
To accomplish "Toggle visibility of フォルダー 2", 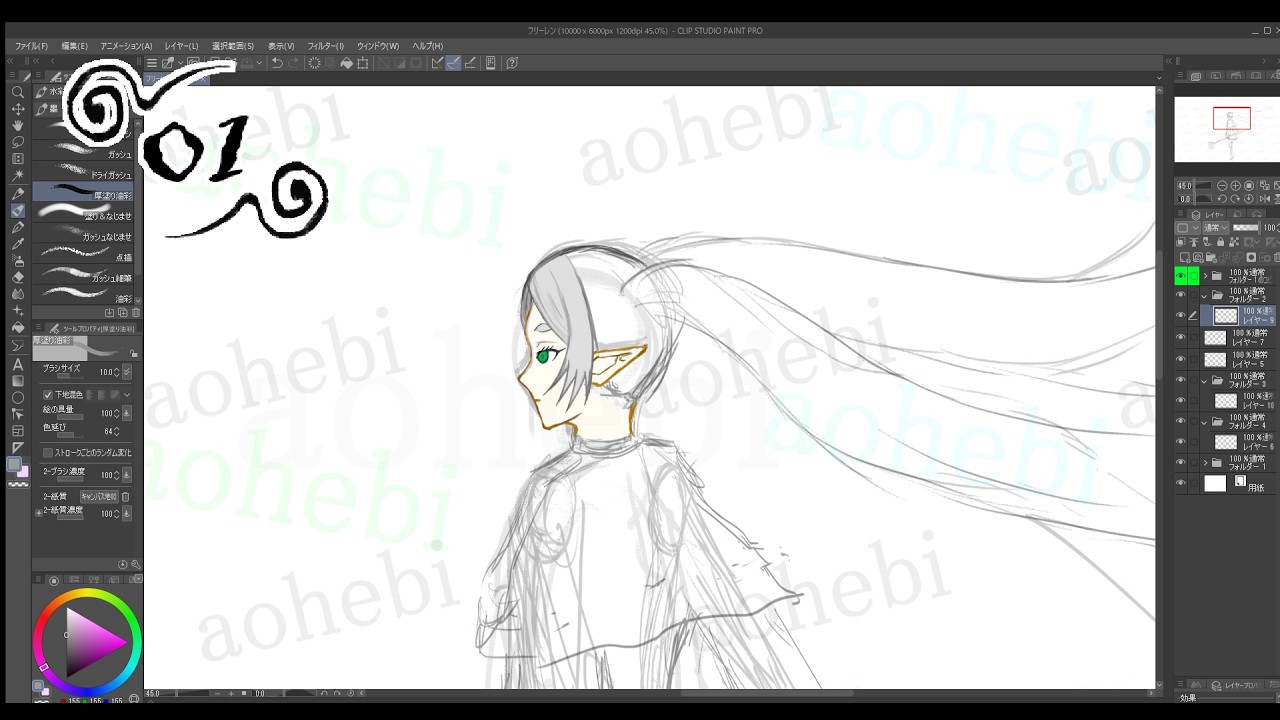I will click(x=1181, y=295).
